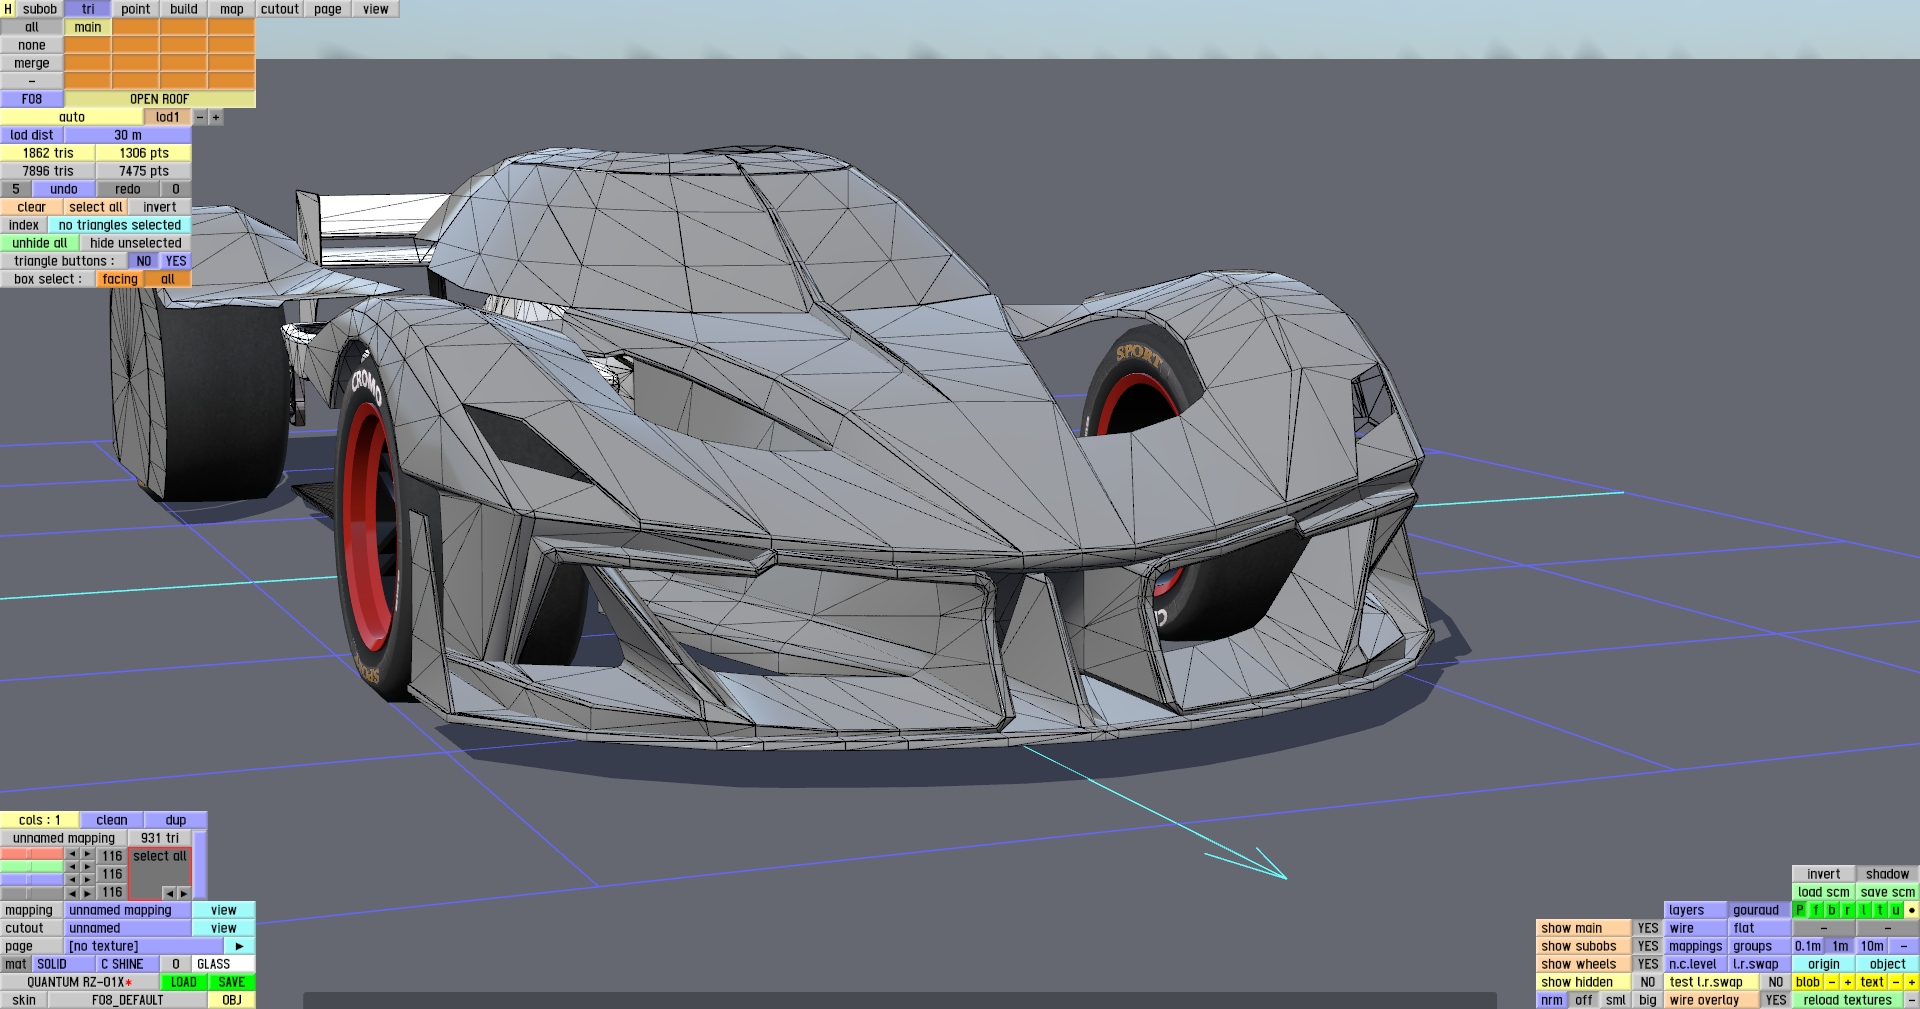
Task: Change the SOLID material type
Action: coord(64,964)
